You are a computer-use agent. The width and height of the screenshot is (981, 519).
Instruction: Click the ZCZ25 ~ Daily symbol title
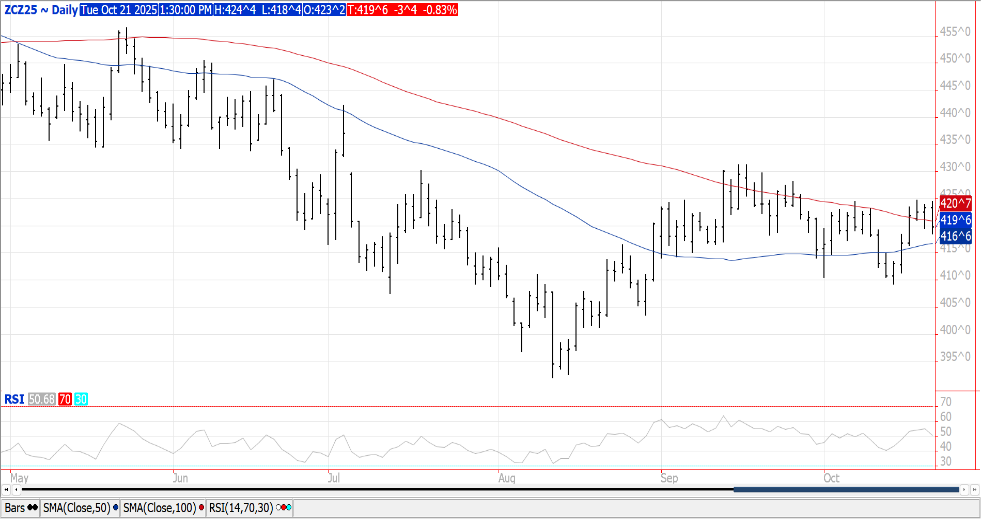click(38, 9)
